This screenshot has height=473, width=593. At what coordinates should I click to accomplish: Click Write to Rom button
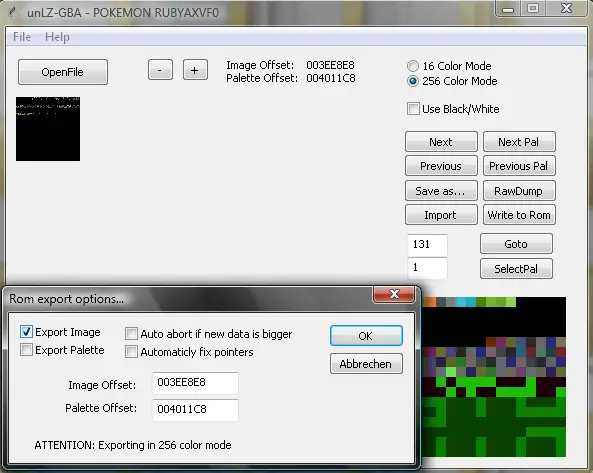click(519, 215)
